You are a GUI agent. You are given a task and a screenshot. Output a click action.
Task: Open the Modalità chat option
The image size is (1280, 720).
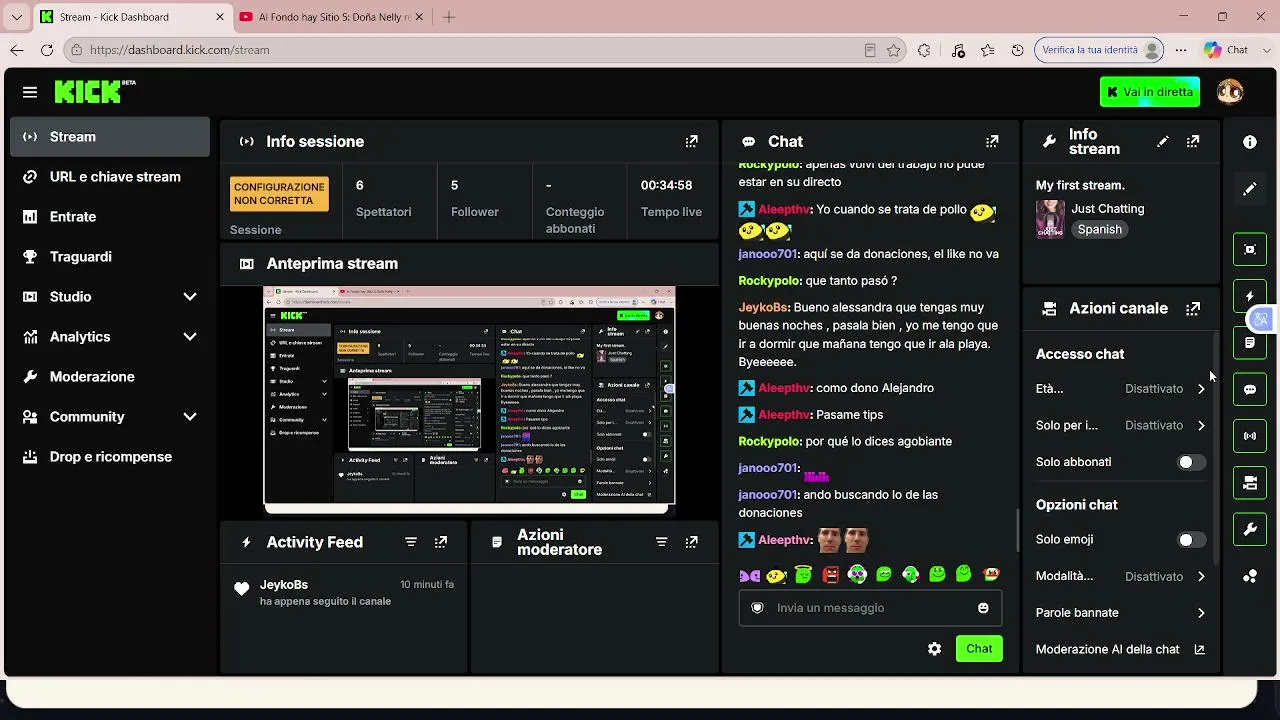pos(1120,577)
